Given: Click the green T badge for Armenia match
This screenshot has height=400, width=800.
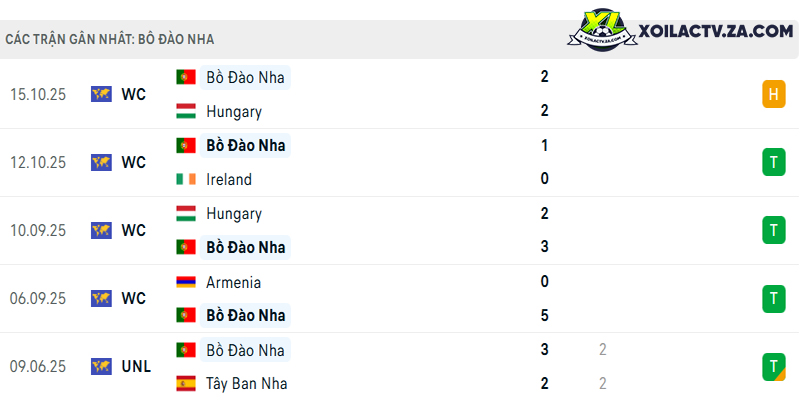Looking at the screenshot, I should [774, 298].
